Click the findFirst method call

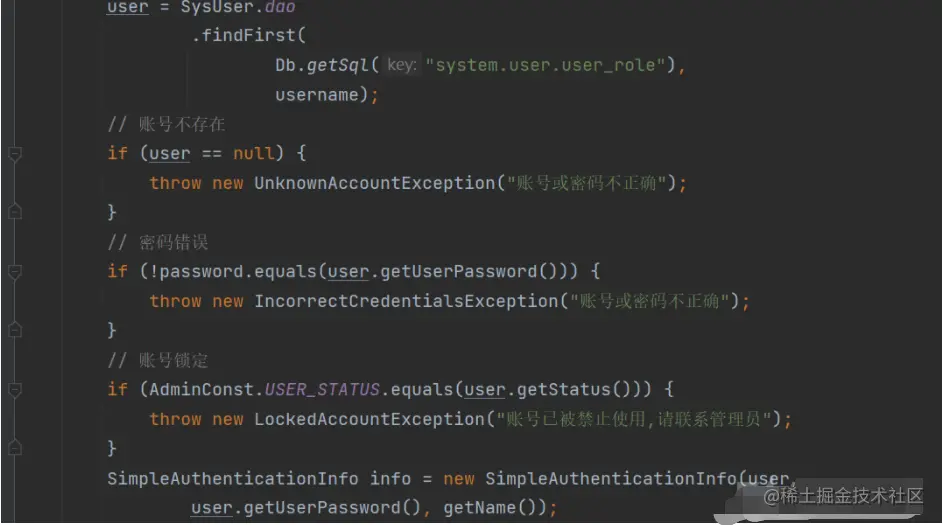pyautogui.click(x=249, y=35)
